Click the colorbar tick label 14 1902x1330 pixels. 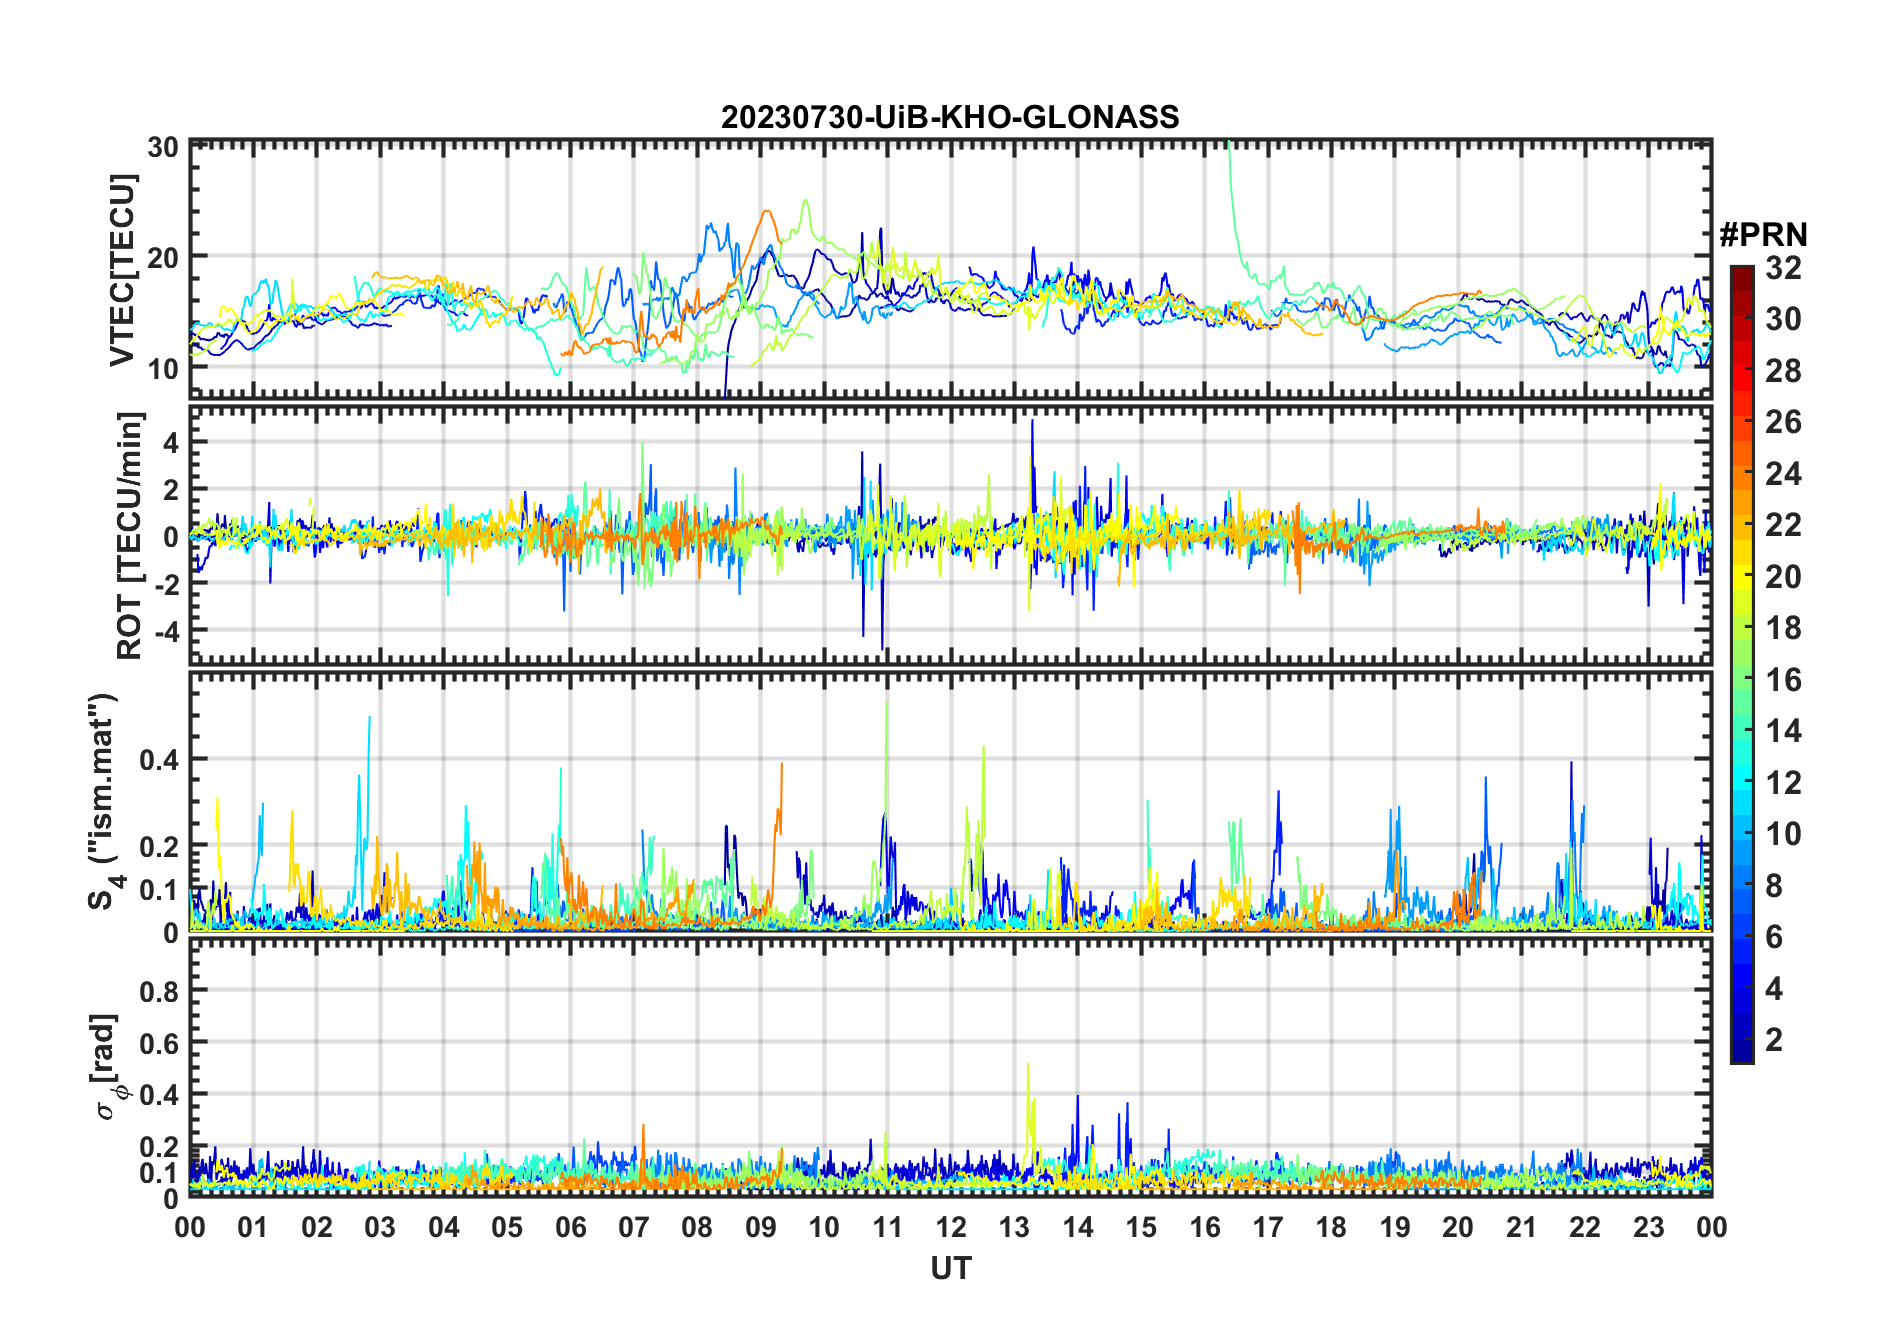pos(1783,731)
